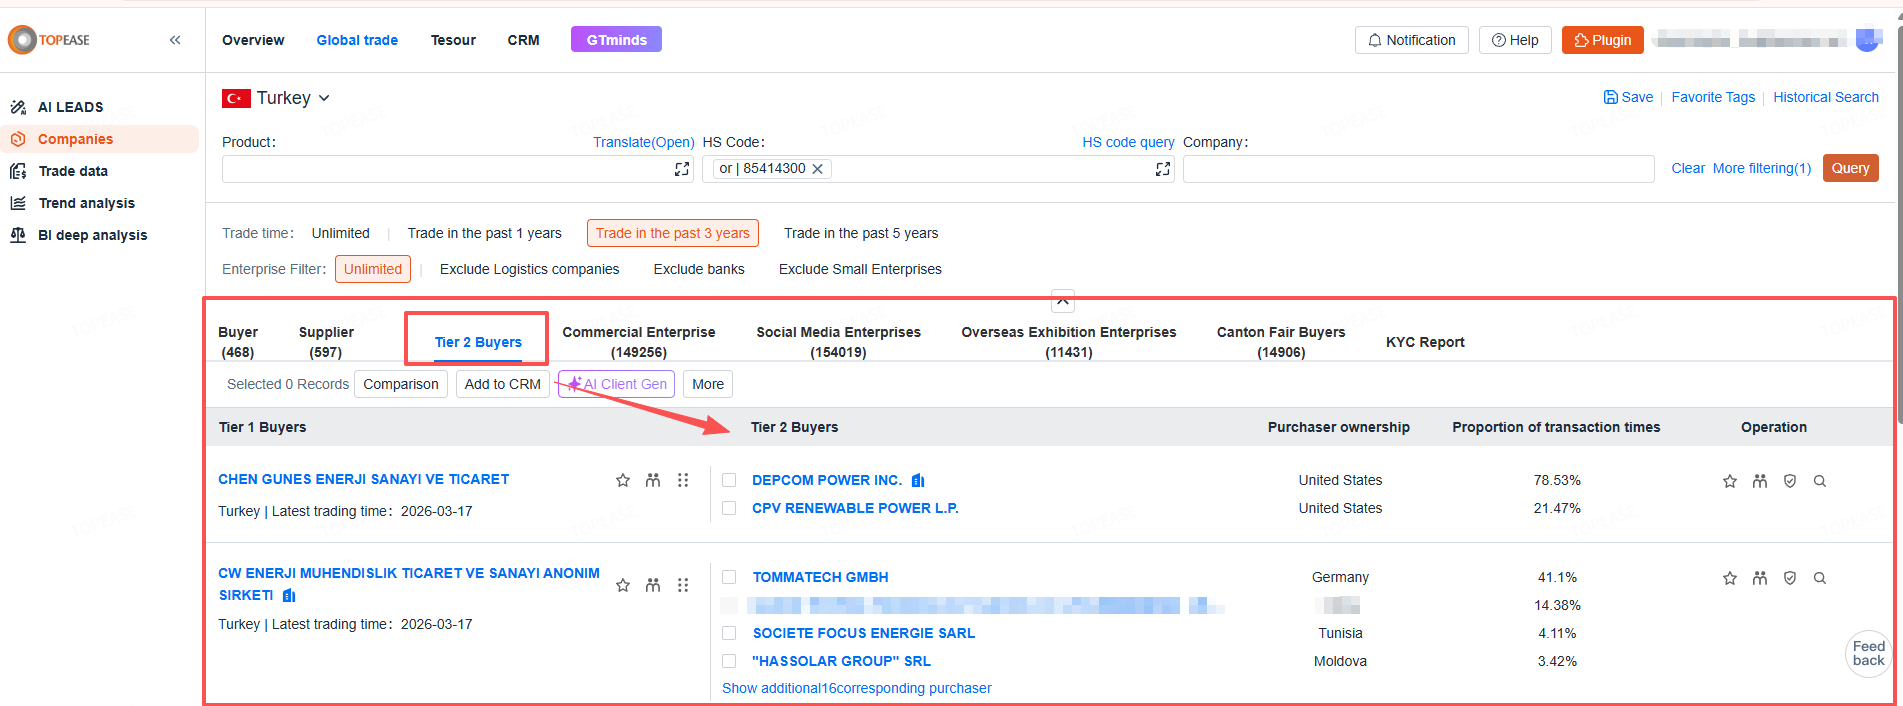Click the user avatar icon
Image resolution: width=1903 pixels, height=706 pixels.
[x=1868, y=39]
